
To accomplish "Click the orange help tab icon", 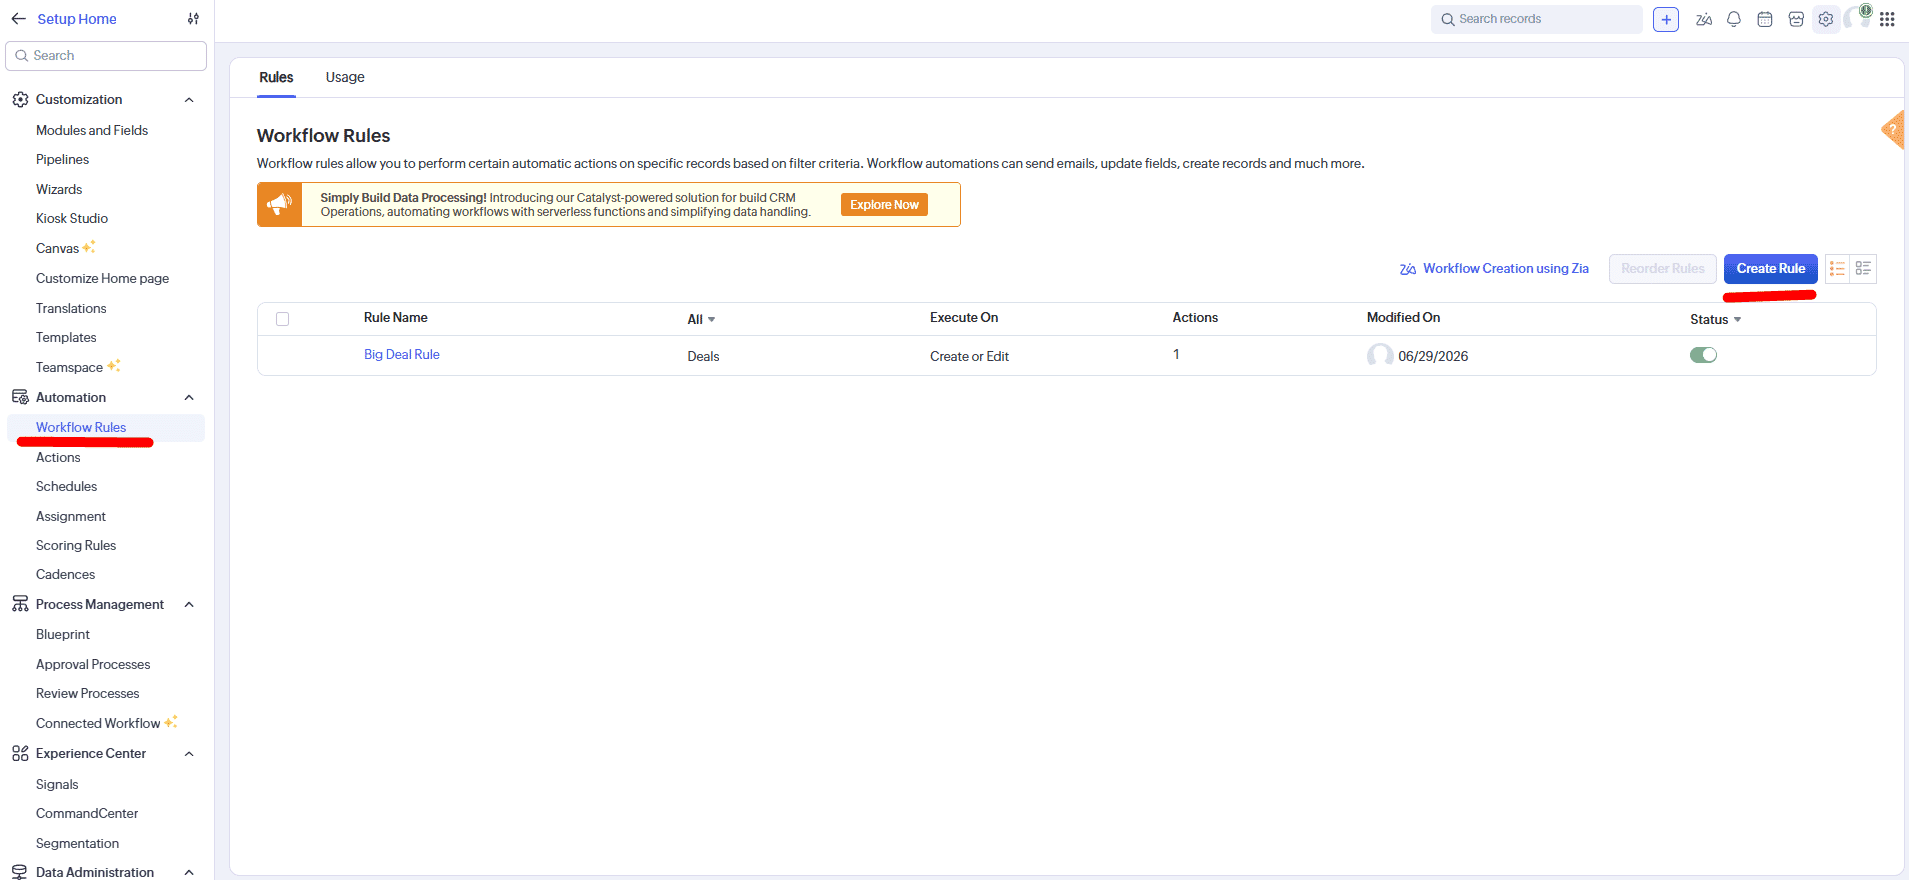I will [1893, 130].
